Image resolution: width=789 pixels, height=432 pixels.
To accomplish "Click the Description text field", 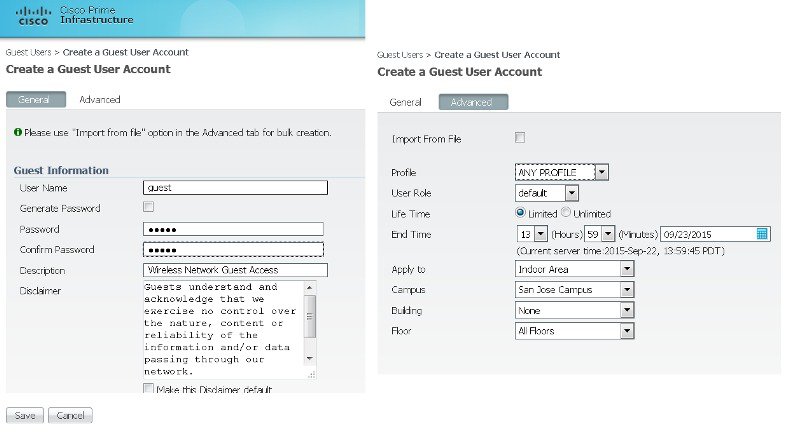I will 235,270.
